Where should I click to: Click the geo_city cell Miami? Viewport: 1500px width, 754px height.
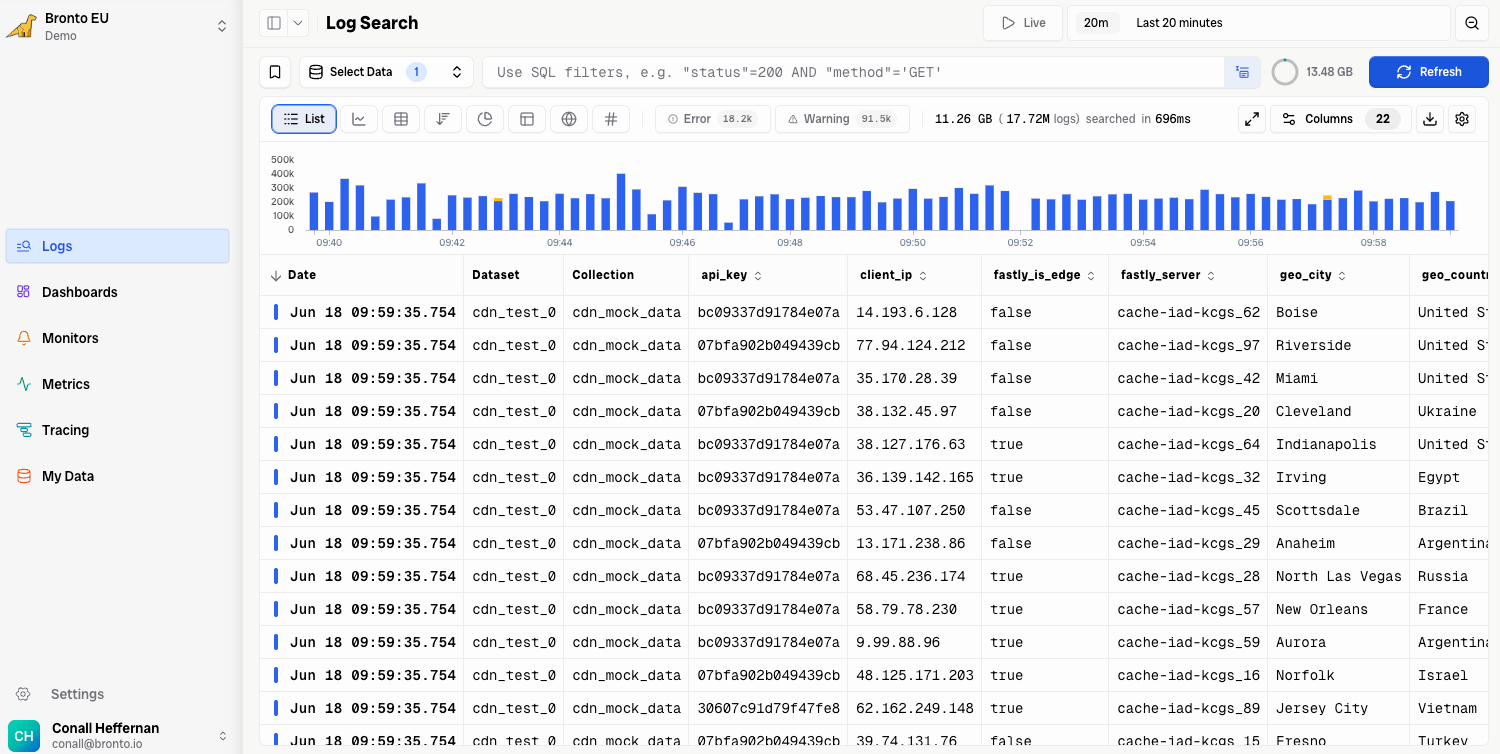click(x=1297, y=378)
